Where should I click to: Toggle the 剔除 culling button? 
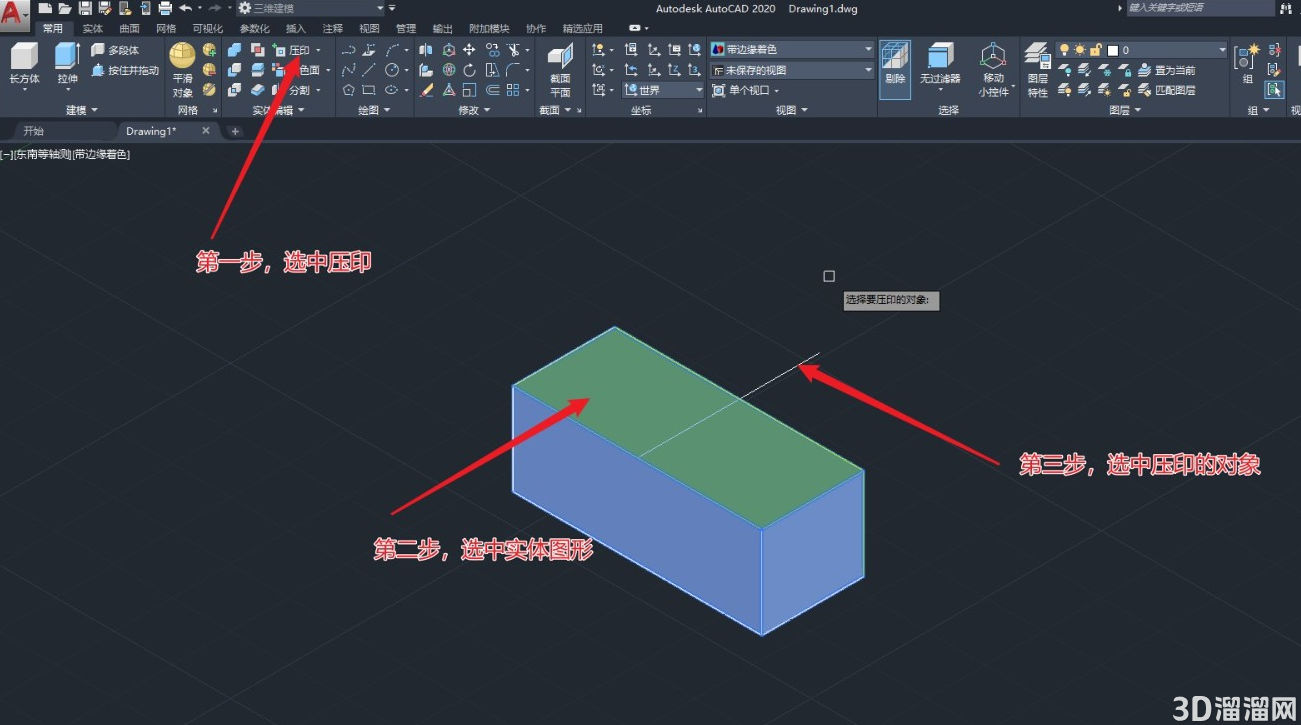pos(895,68)
